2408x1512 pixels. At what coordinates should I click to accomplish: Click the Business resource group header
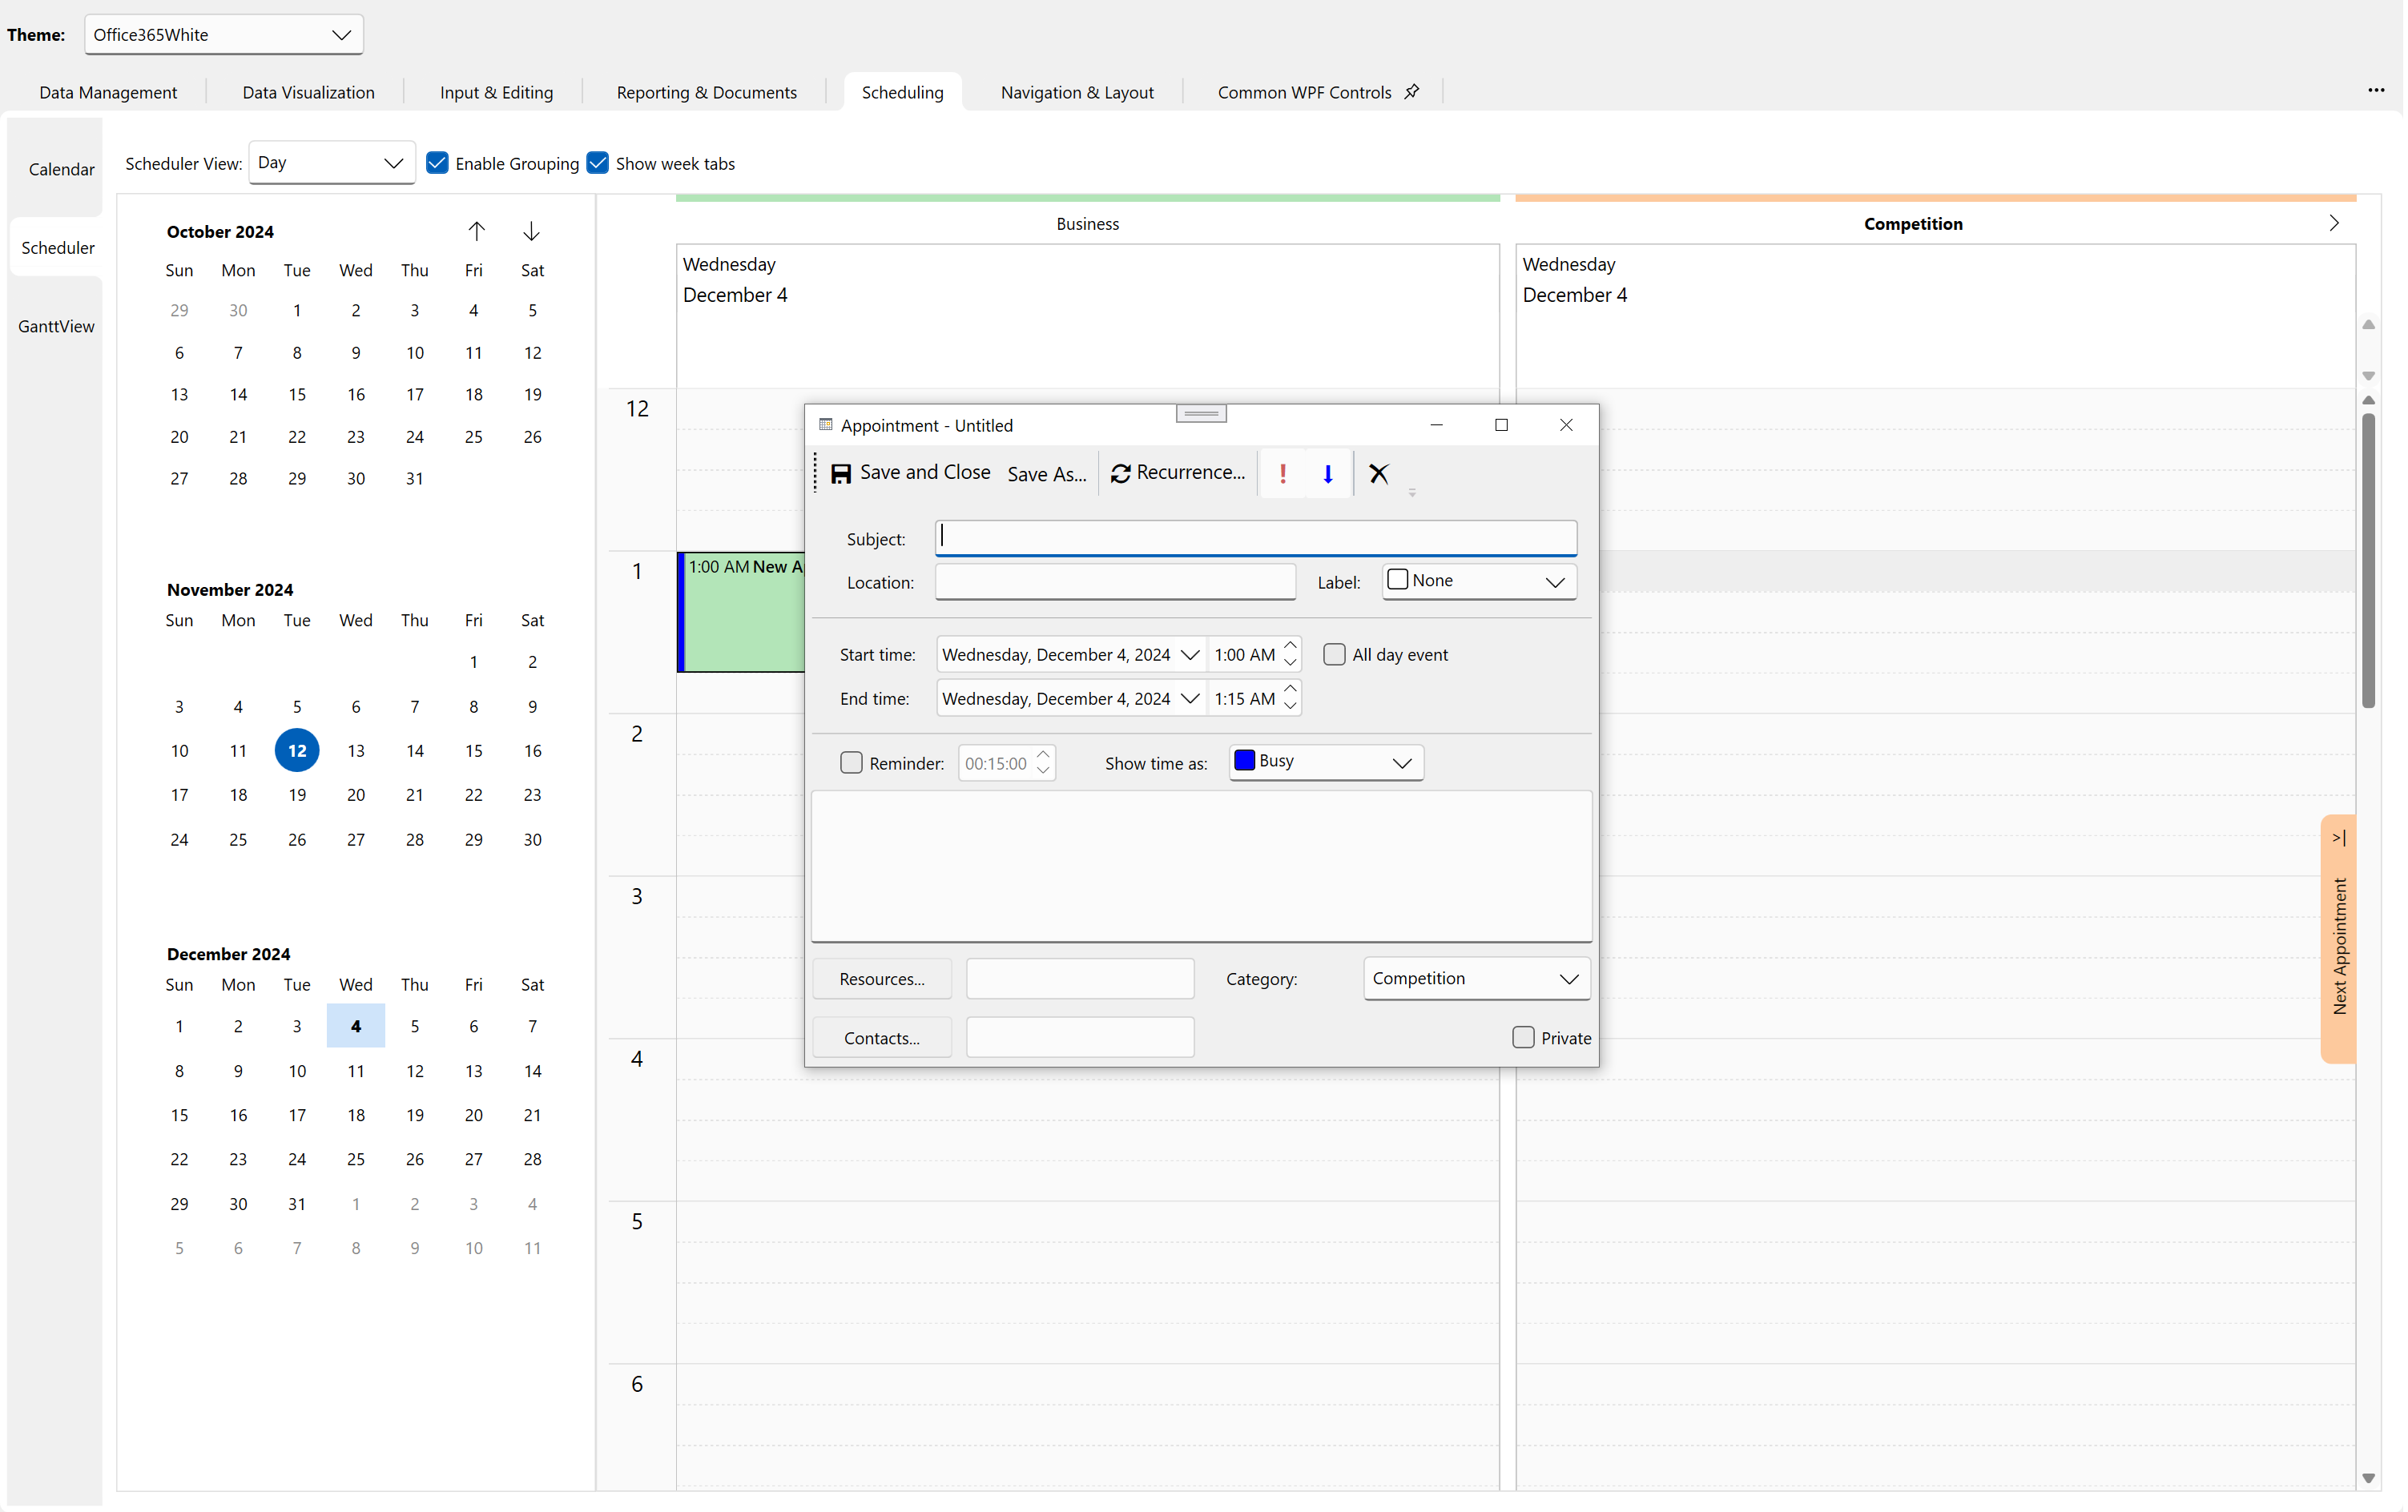(1087, 223)
